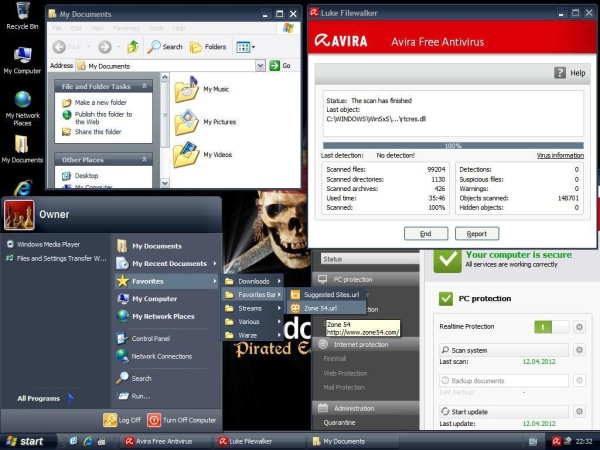Open the Recycle Bin desktop icon

pyautogui.click(x=22, y=16)
